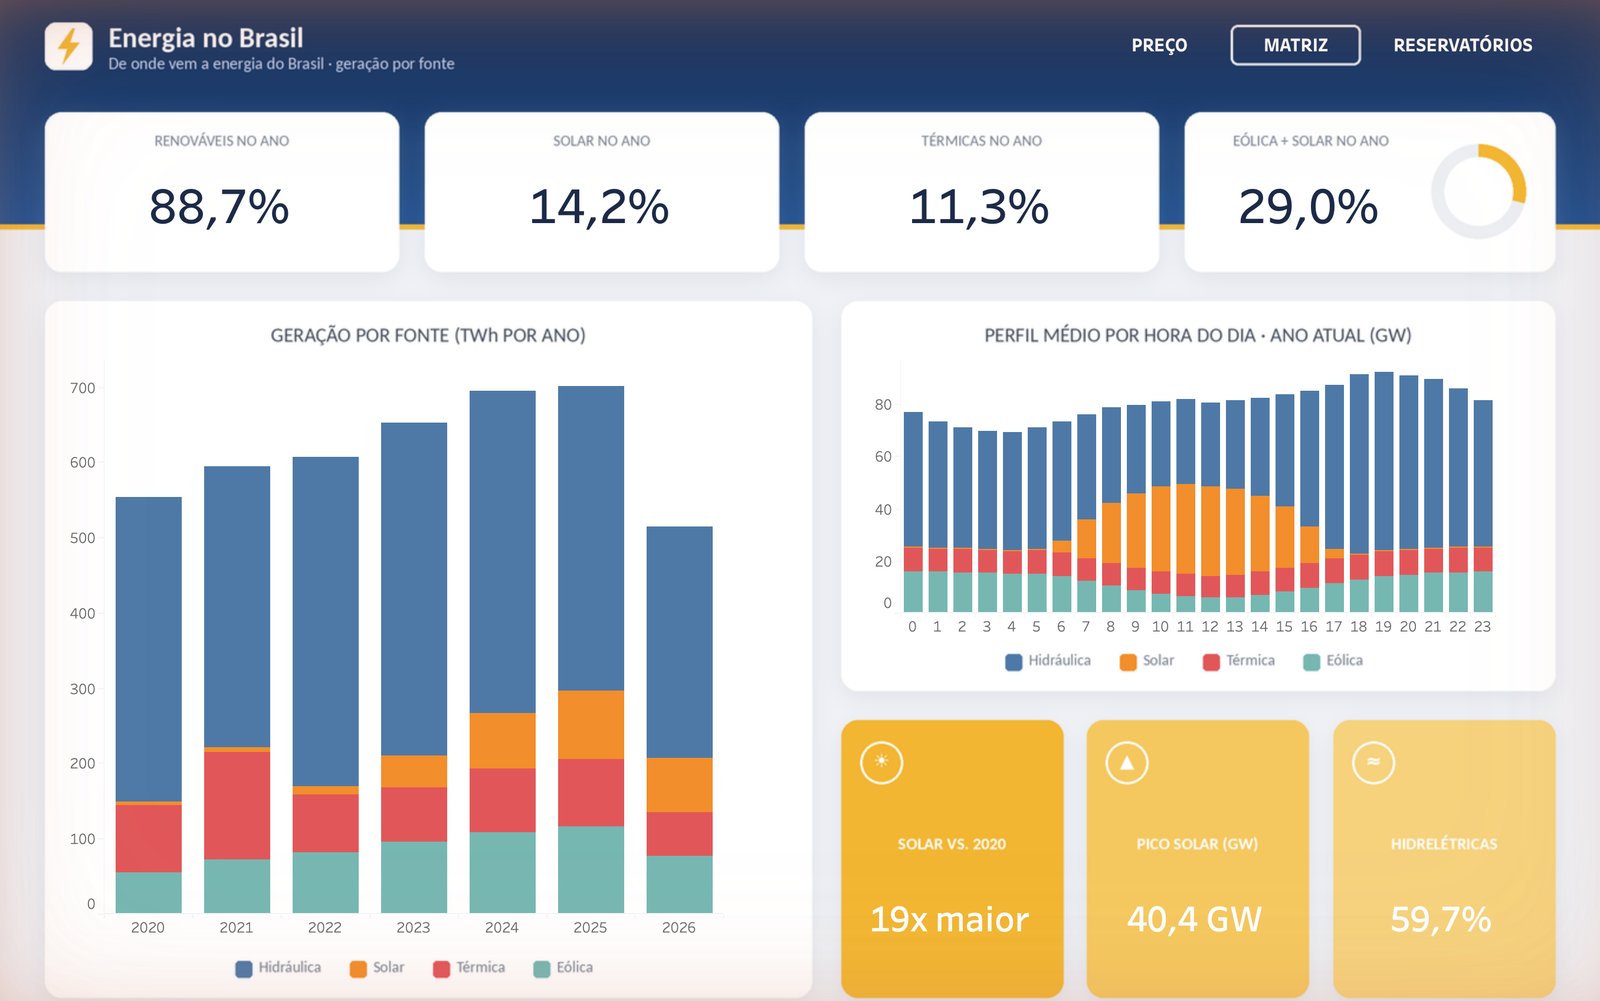
Task: Click the hour 23 bar in hourly profile
Action: (1483, 506)
